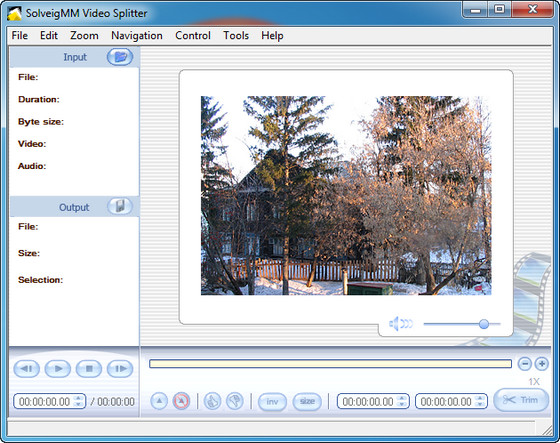Adjust the volume slider handle
Screen dimensions: 560x443
[484, 324]
